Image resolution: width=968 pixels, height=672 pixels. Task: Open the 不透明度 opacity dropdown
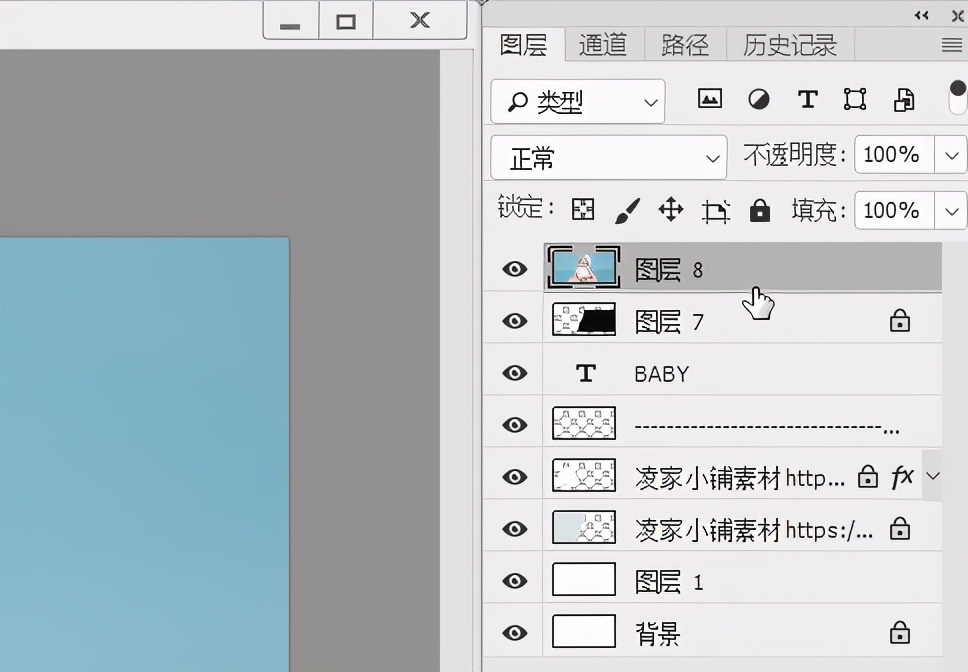[x=948, y=155]
